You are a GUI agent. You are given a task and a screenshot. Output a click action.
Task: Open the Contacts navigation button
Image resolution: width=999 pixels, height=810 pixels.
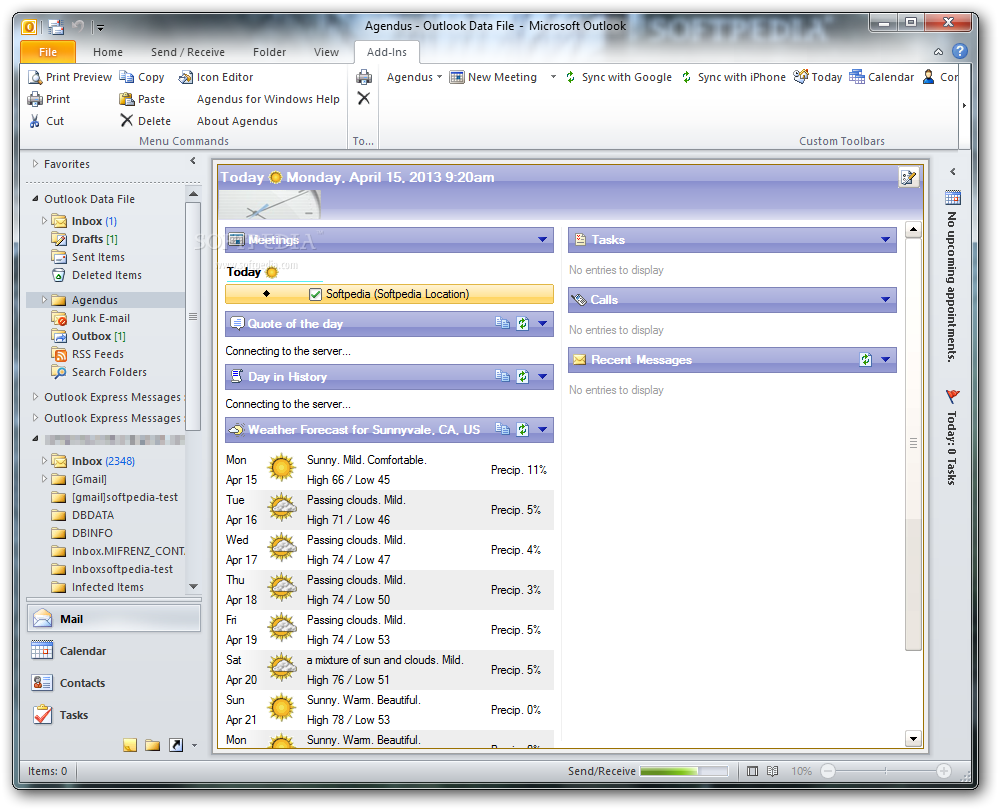(x=114, y=683)
